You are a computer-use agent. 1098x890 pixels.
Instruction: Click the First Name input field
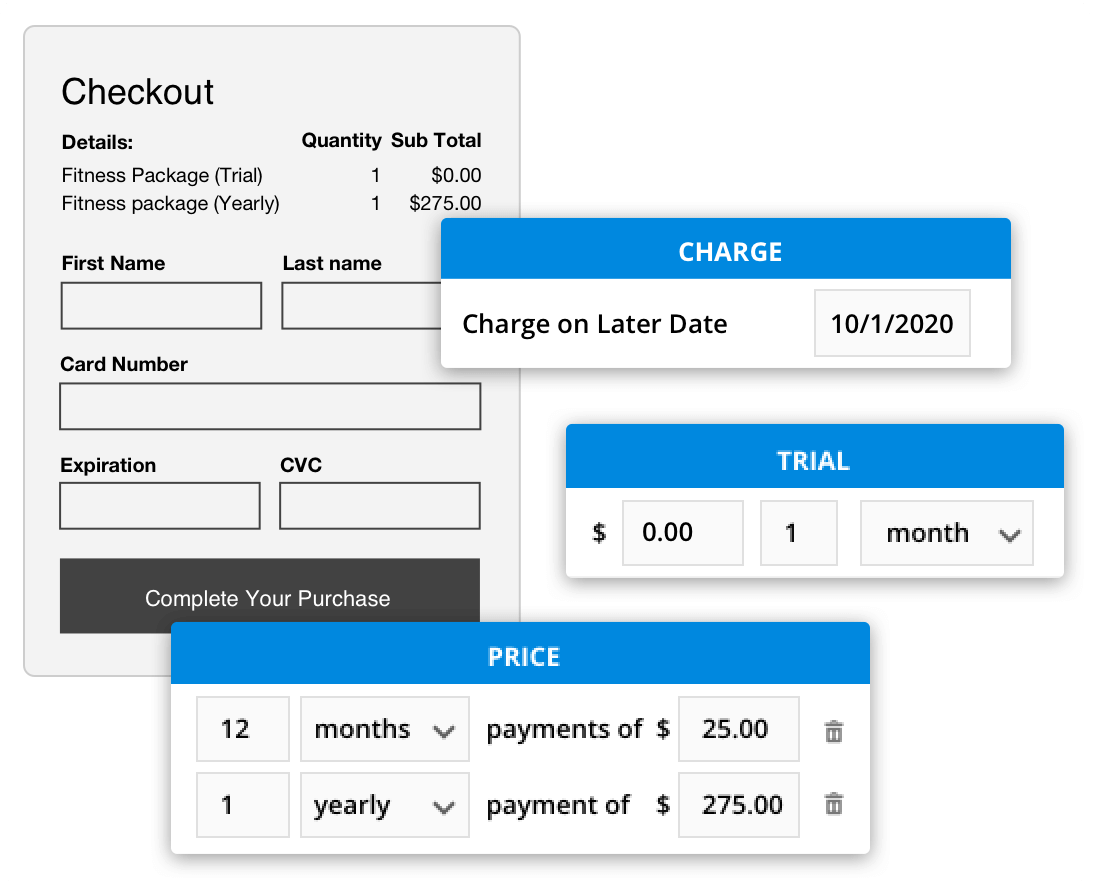pyautogui.click(x=161, y=305)
